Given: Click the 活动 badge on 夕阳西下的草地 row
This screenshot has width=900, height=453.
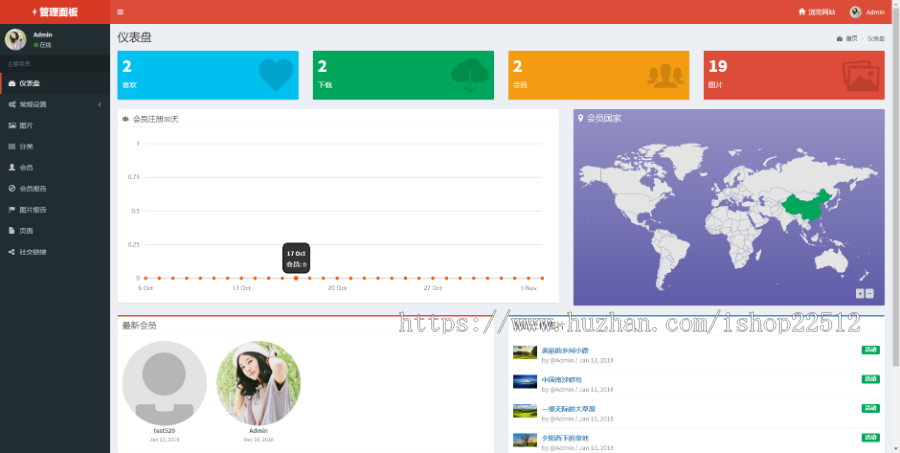Looking at the screenshot, I should (x=870, y=437).
